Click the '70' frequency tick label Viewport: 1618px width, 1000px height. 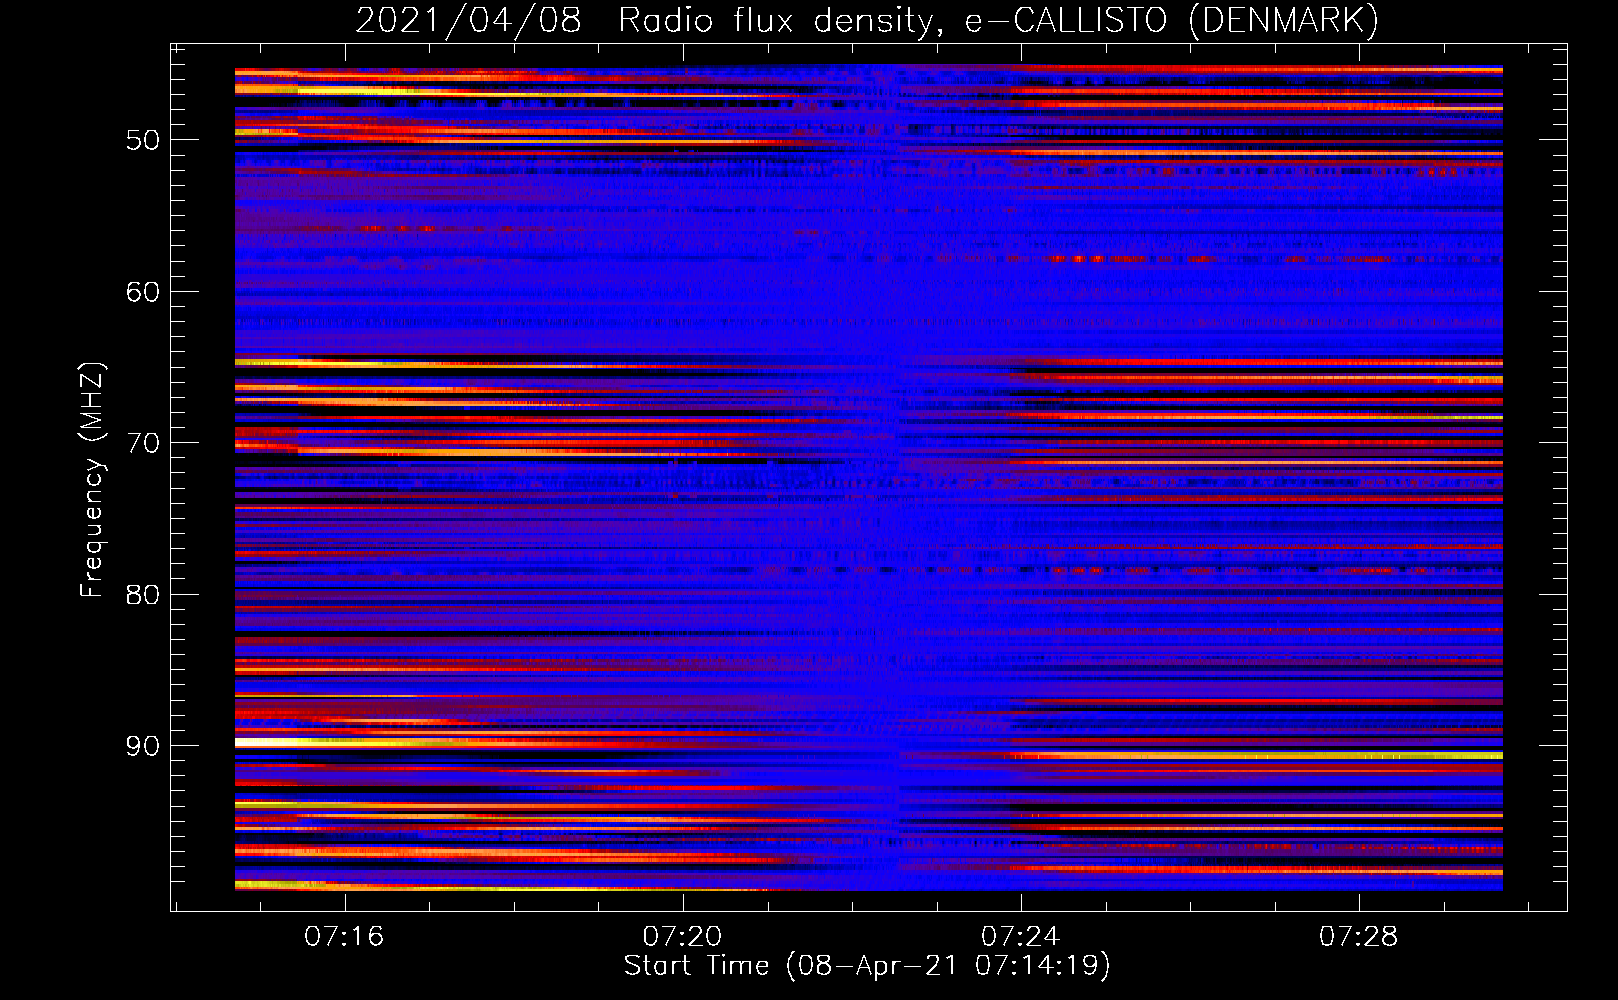click(x=143, y=443)
